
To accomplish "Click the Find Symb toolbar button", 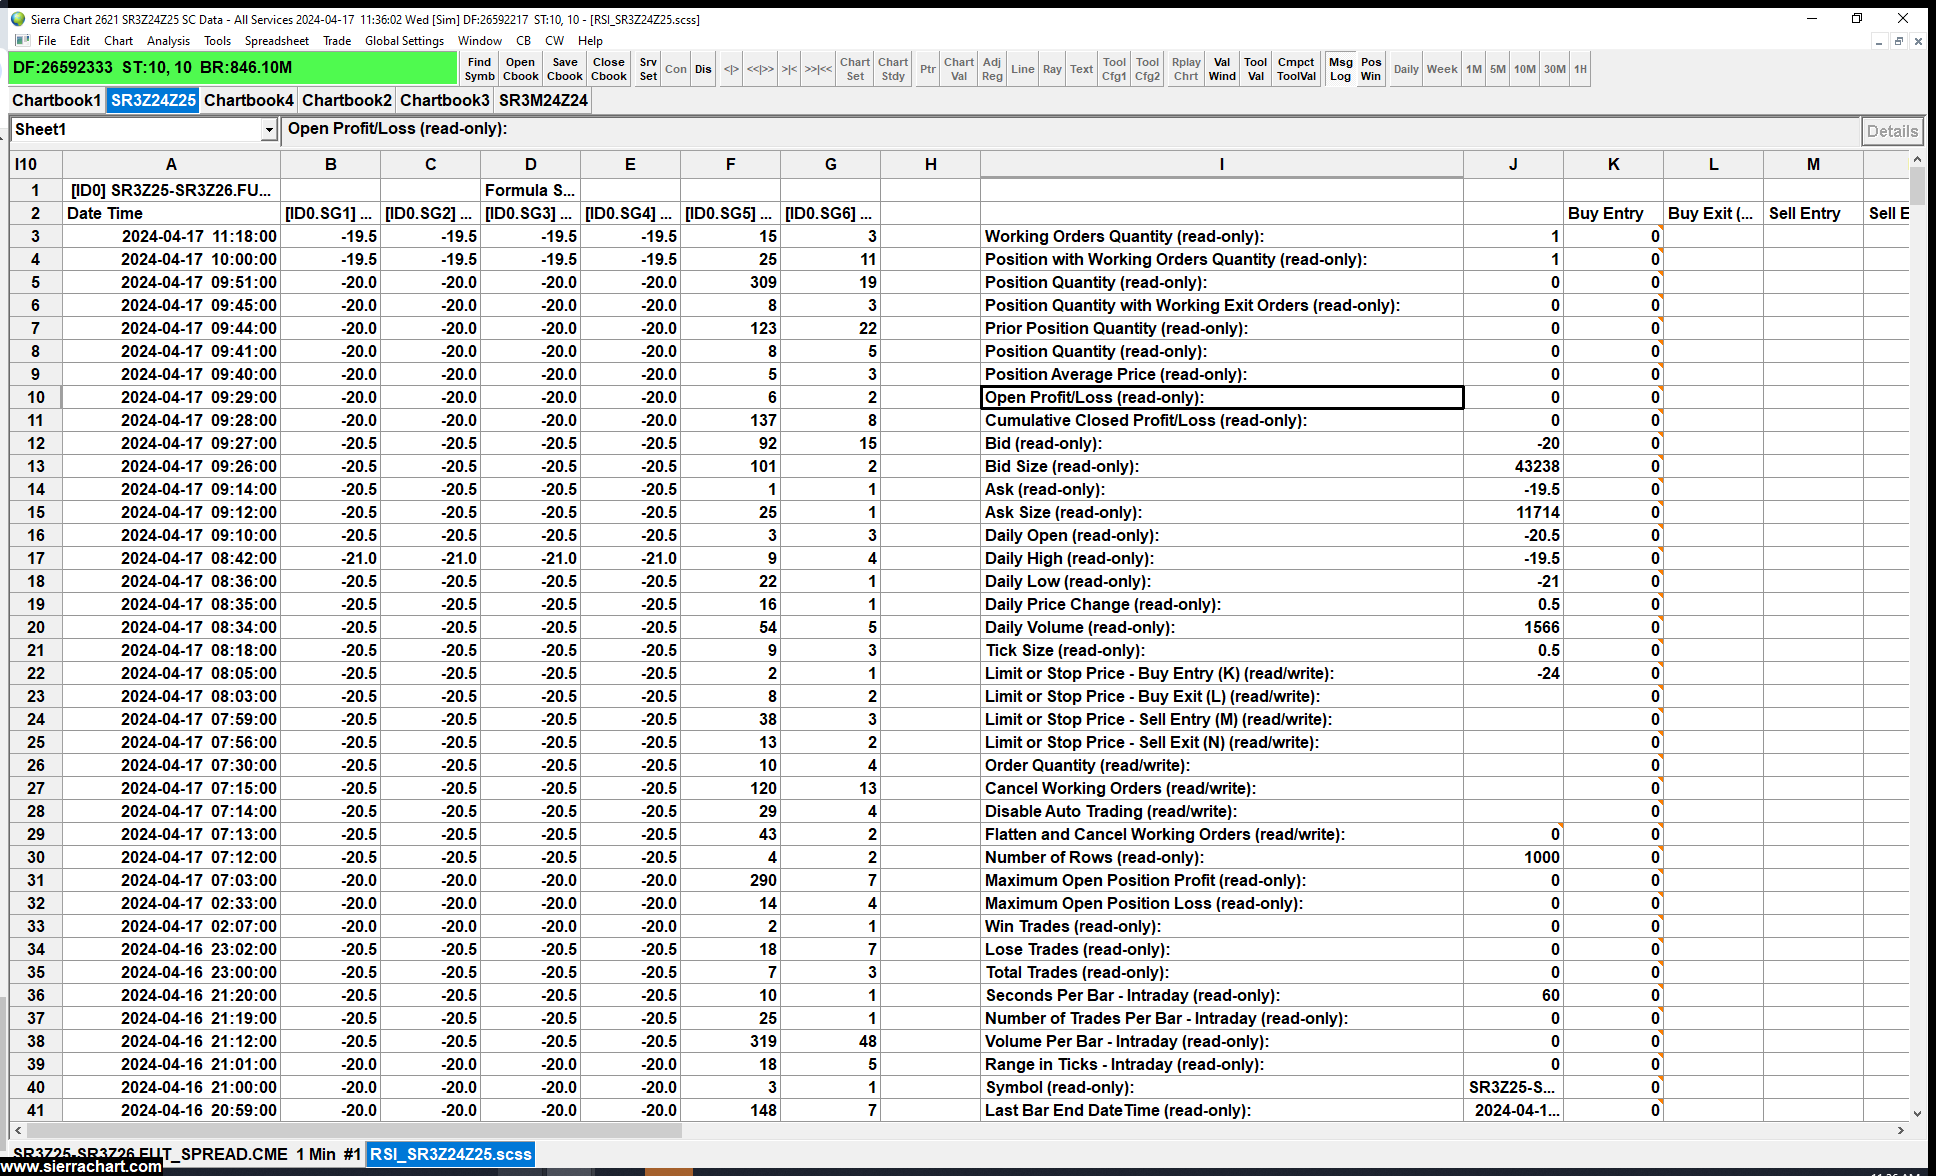I will (x=479, y=69).
